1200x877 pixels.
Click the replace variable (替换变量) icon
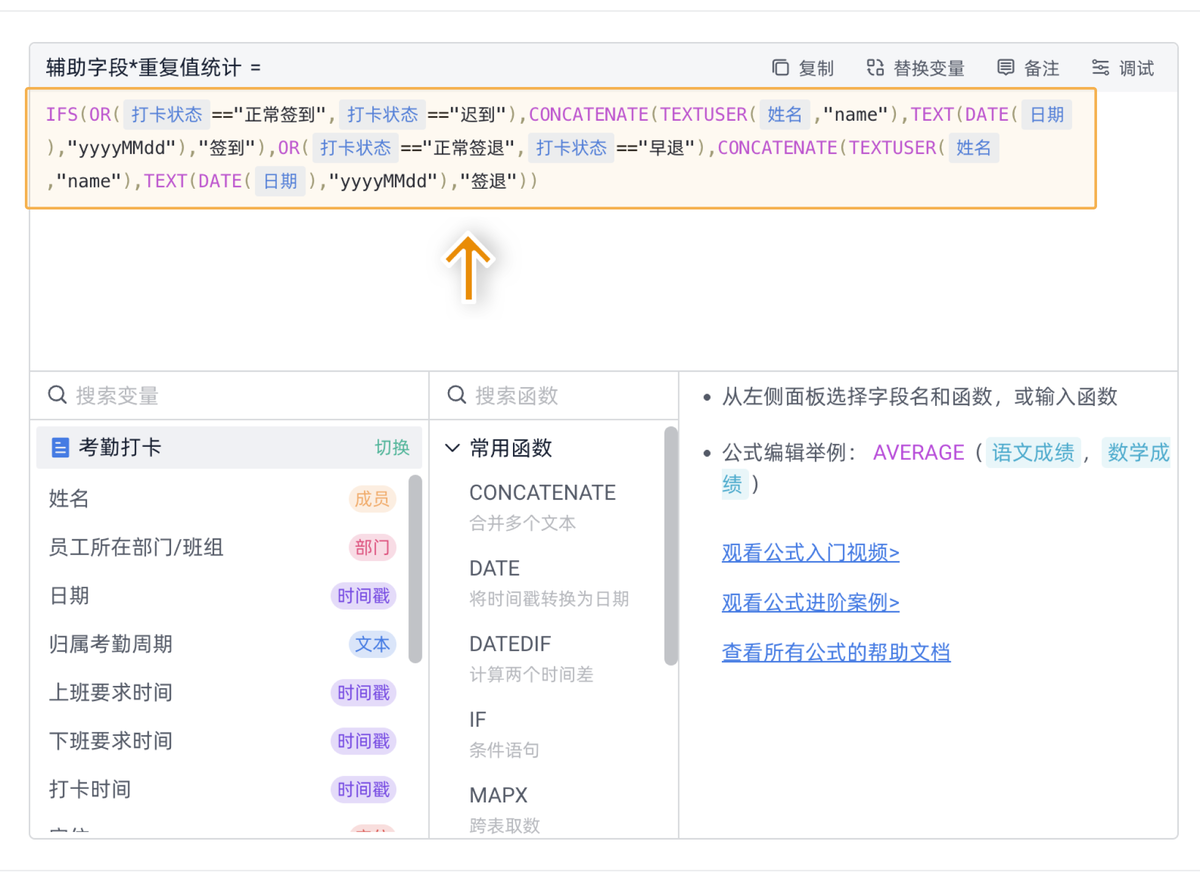(875, 68)
